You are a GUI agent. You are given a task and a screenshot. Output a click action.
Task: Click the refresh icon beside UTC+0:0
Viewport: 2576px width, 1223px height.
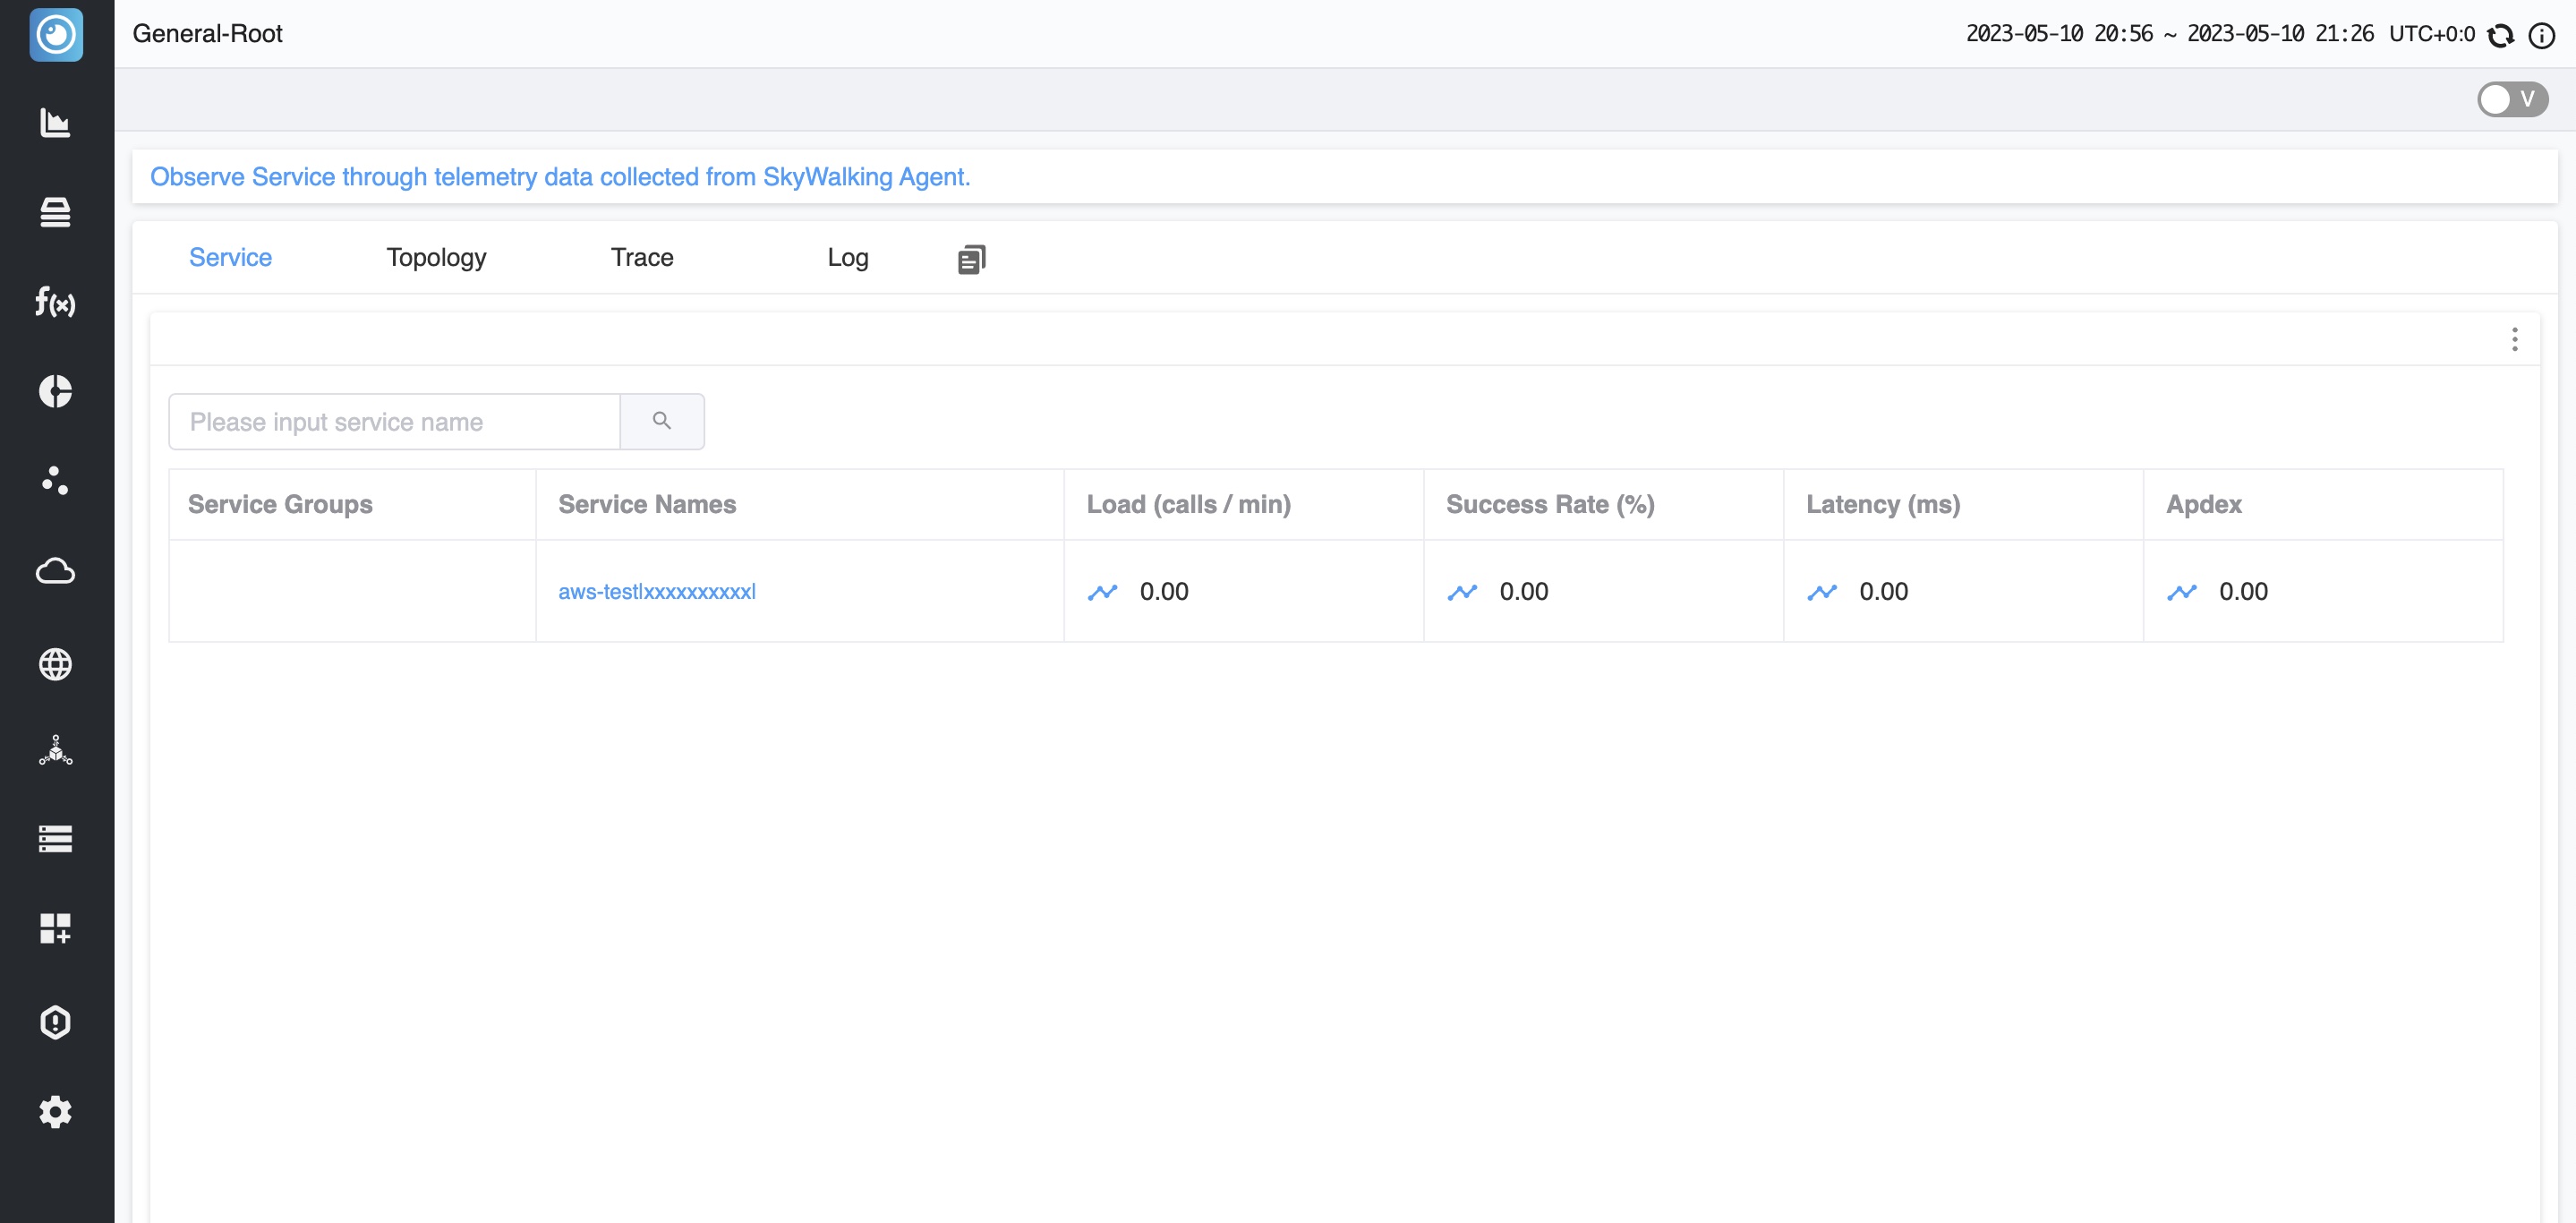point(2501,35)
